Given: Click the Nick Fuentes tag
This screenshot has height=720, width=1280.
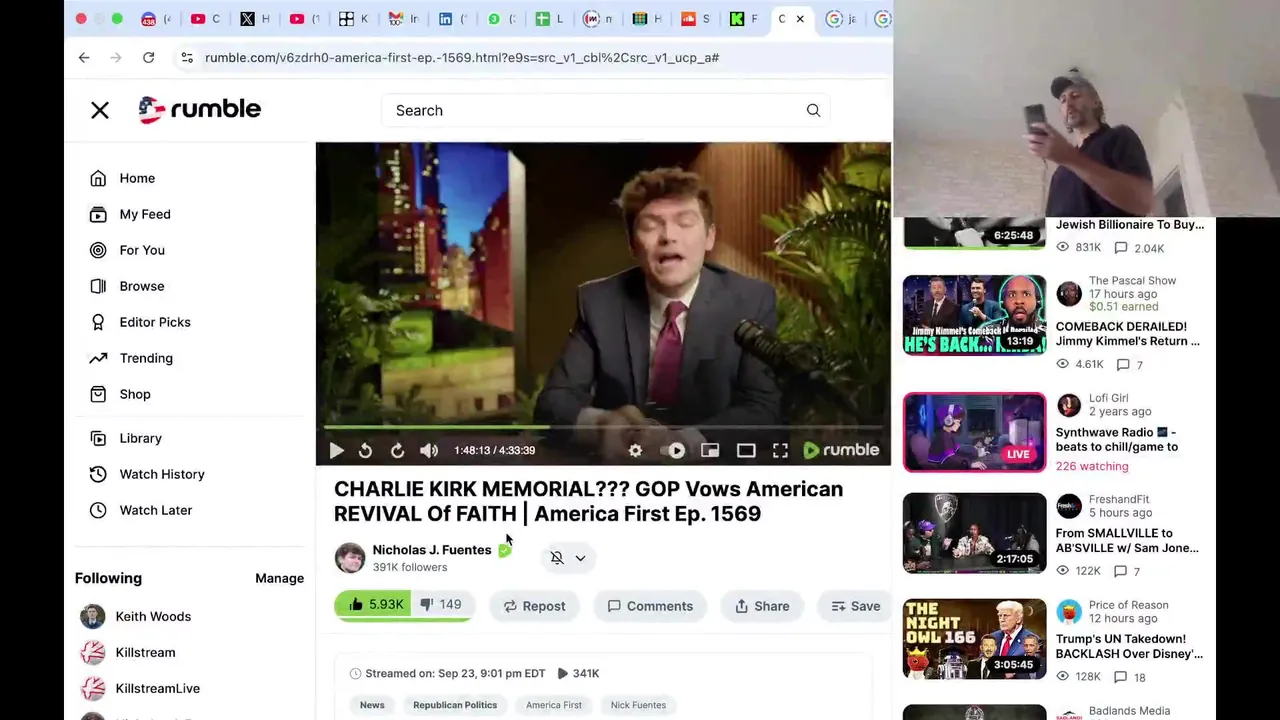Looking at the screenshot, I should (638, 705).
